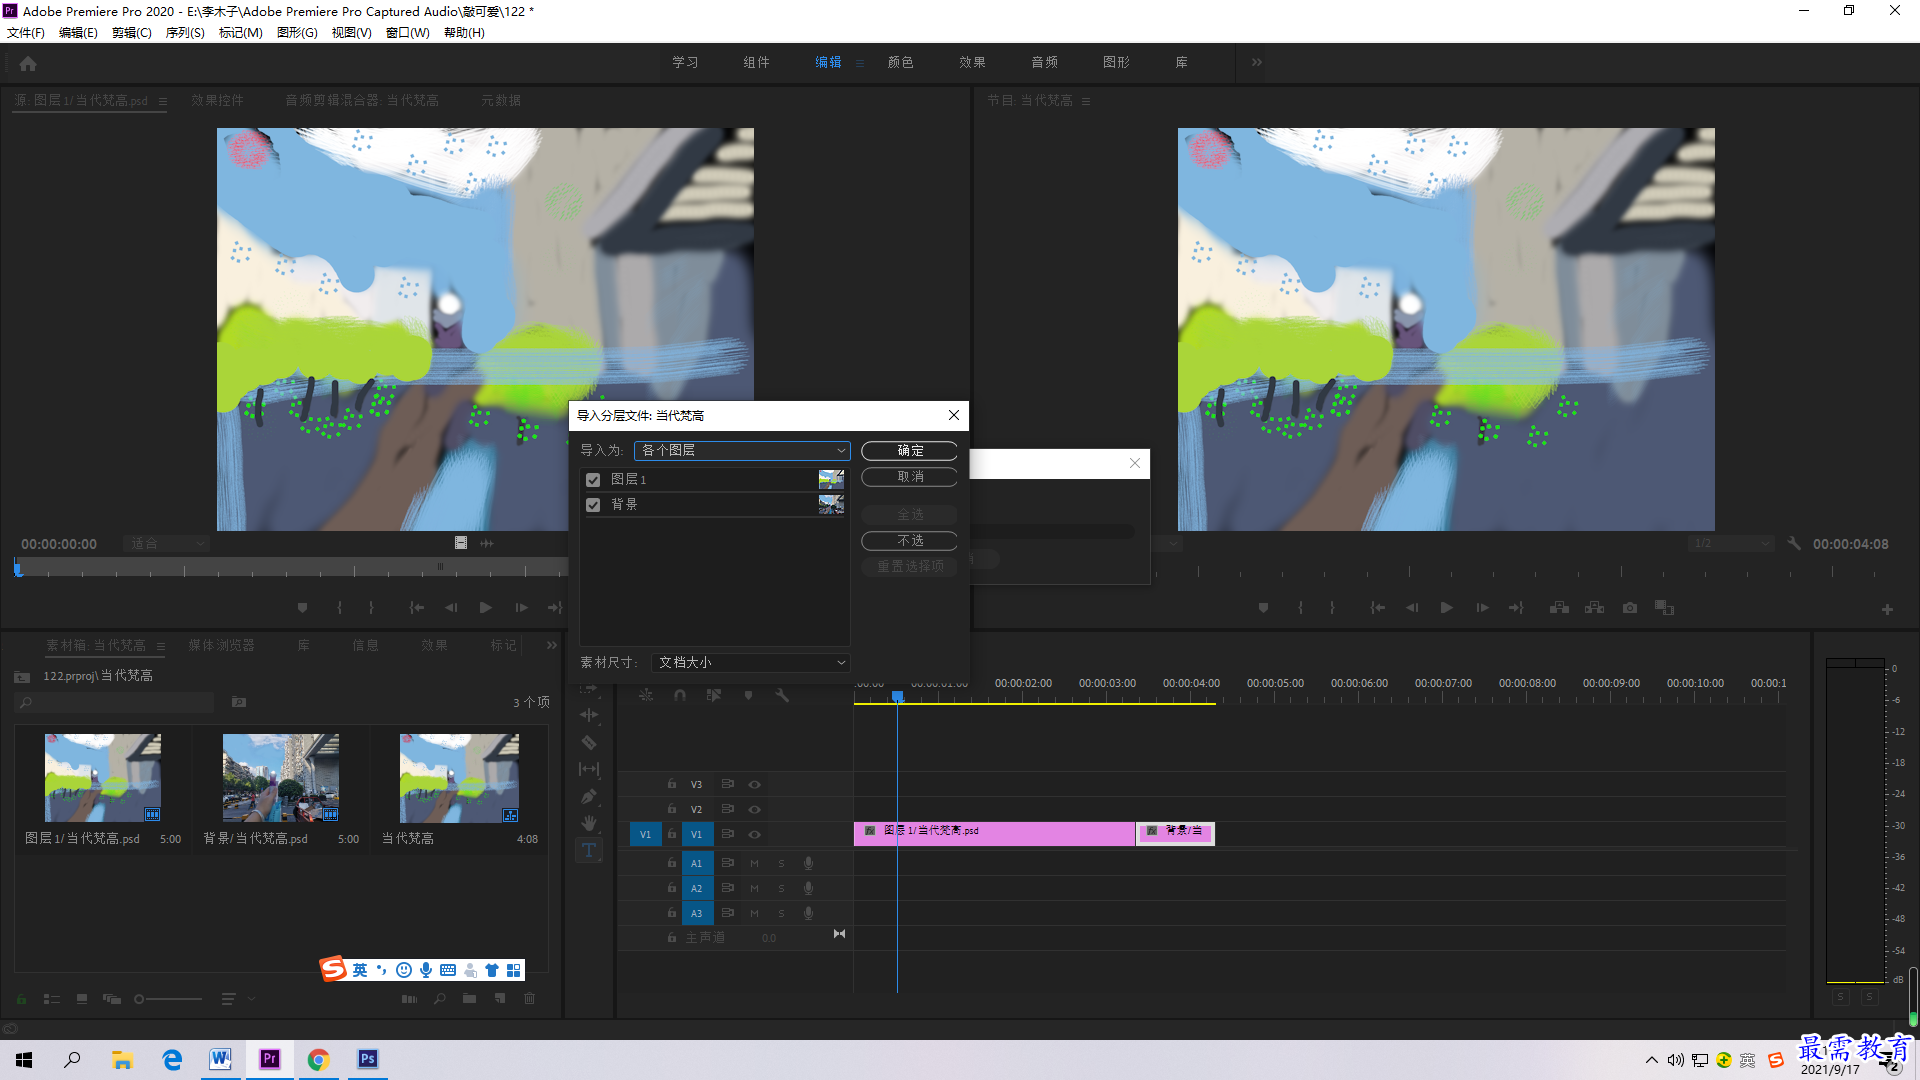The width and height of the screenshot is (1920, 1080).
Task: Switch project panel to freeform view
Action: point(112,999)
